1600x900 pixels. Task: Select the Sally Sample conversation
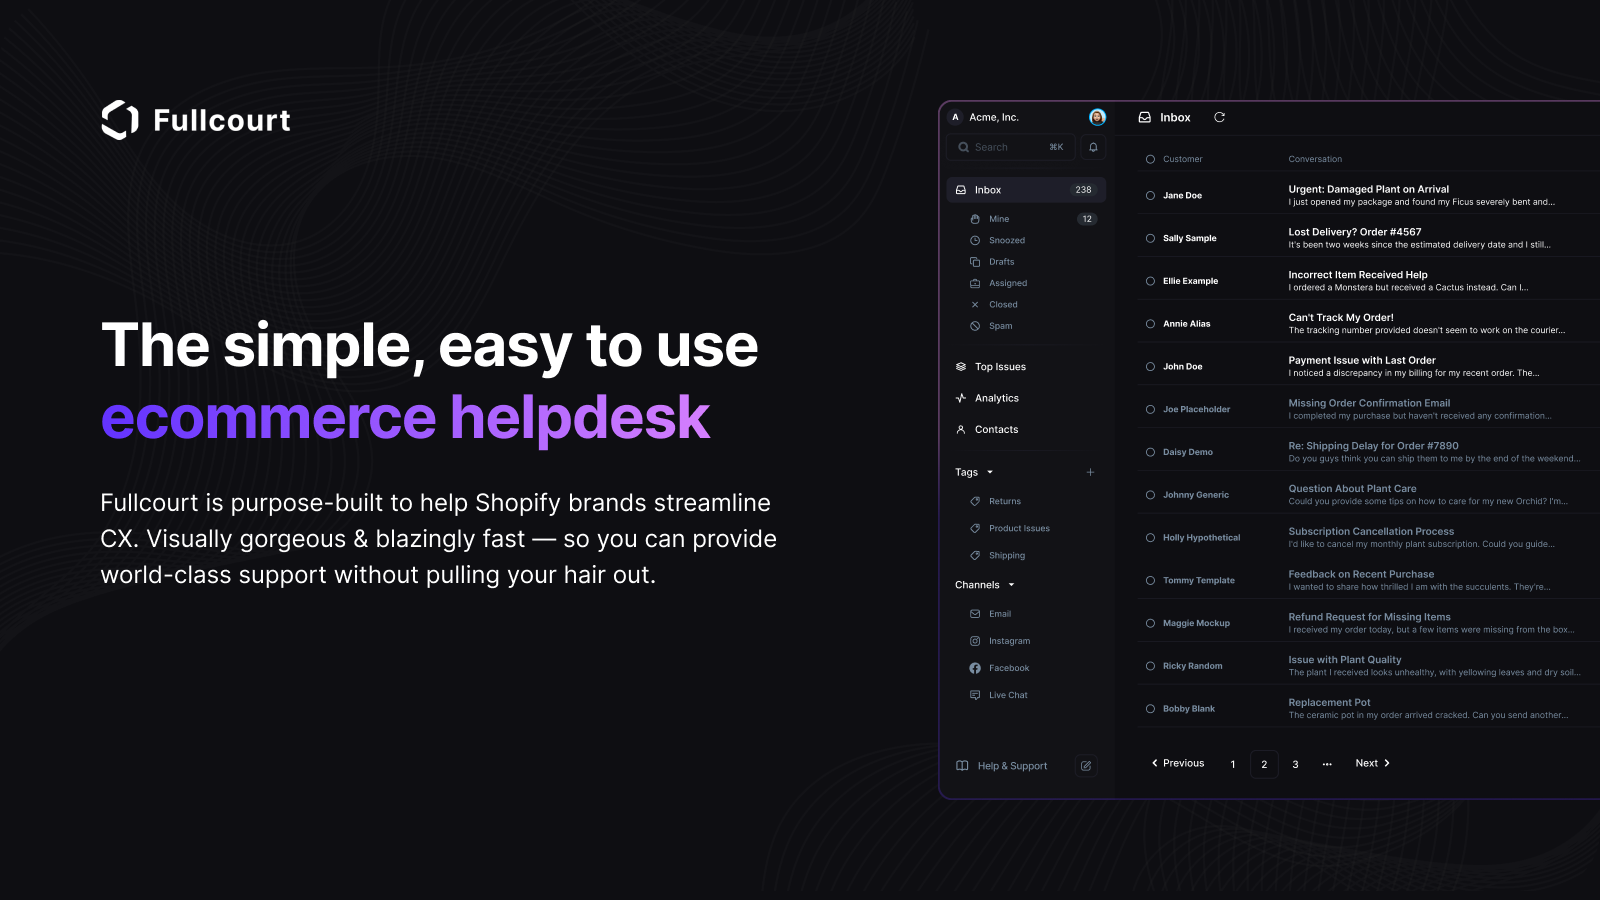pos(1150,238)
